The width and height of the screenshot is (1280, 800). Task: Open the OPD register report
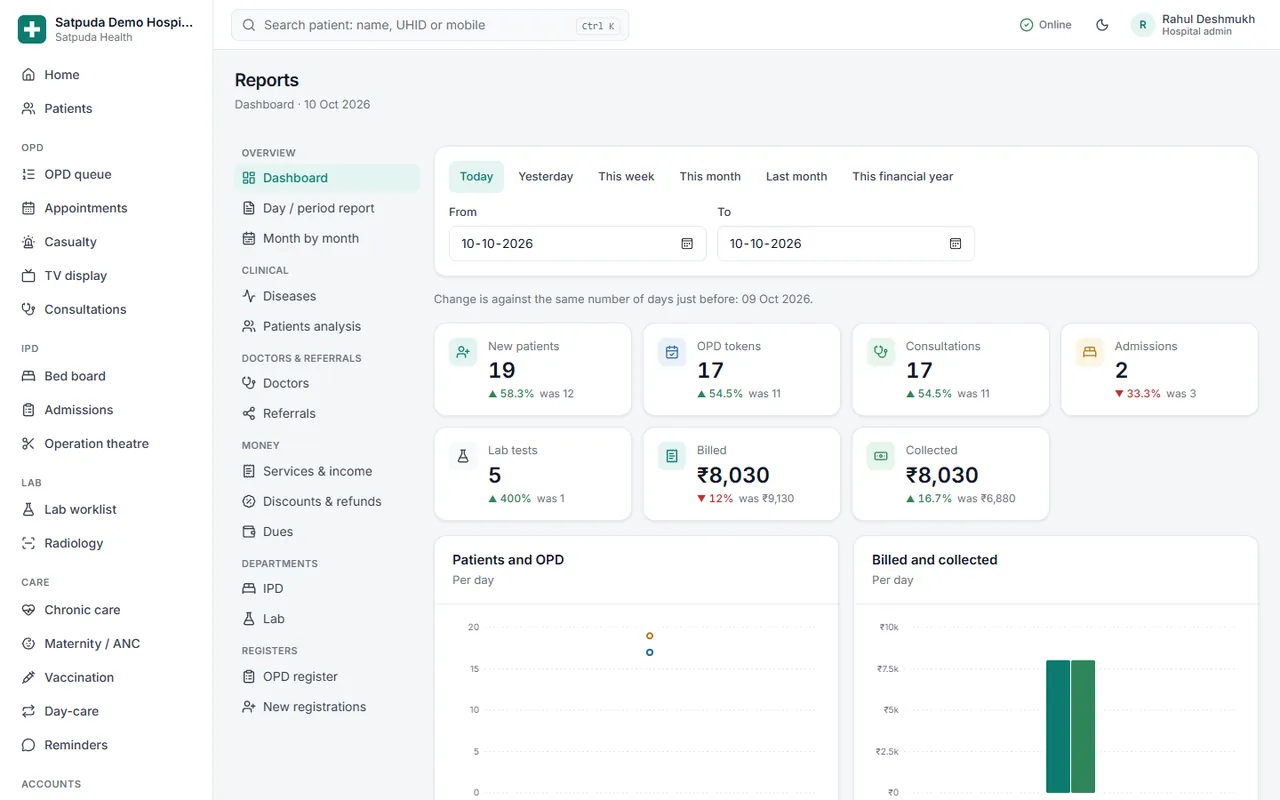[x=327, y=676]
